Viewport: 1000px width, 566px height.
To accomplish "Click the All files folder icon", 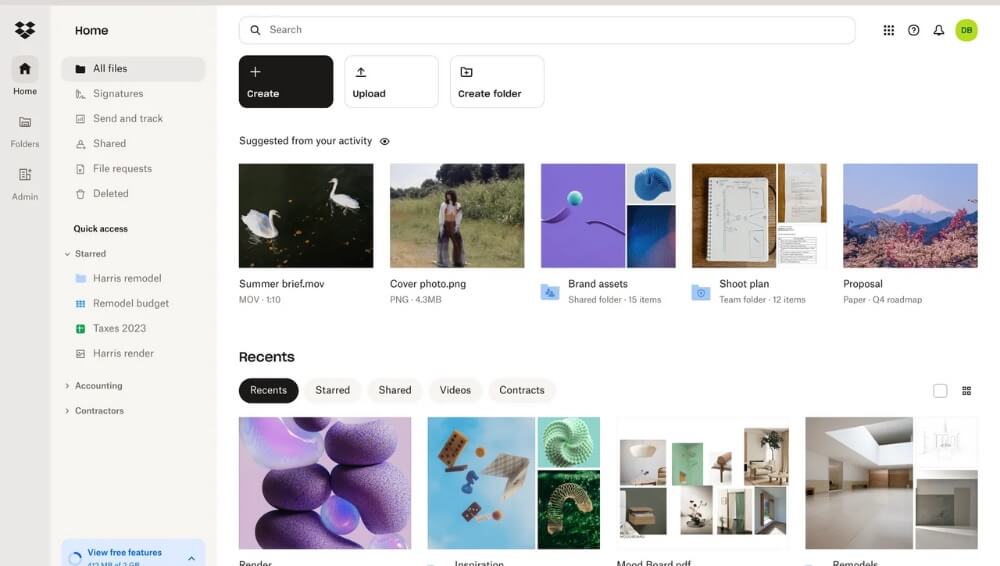I will click(x=80, y=69).
